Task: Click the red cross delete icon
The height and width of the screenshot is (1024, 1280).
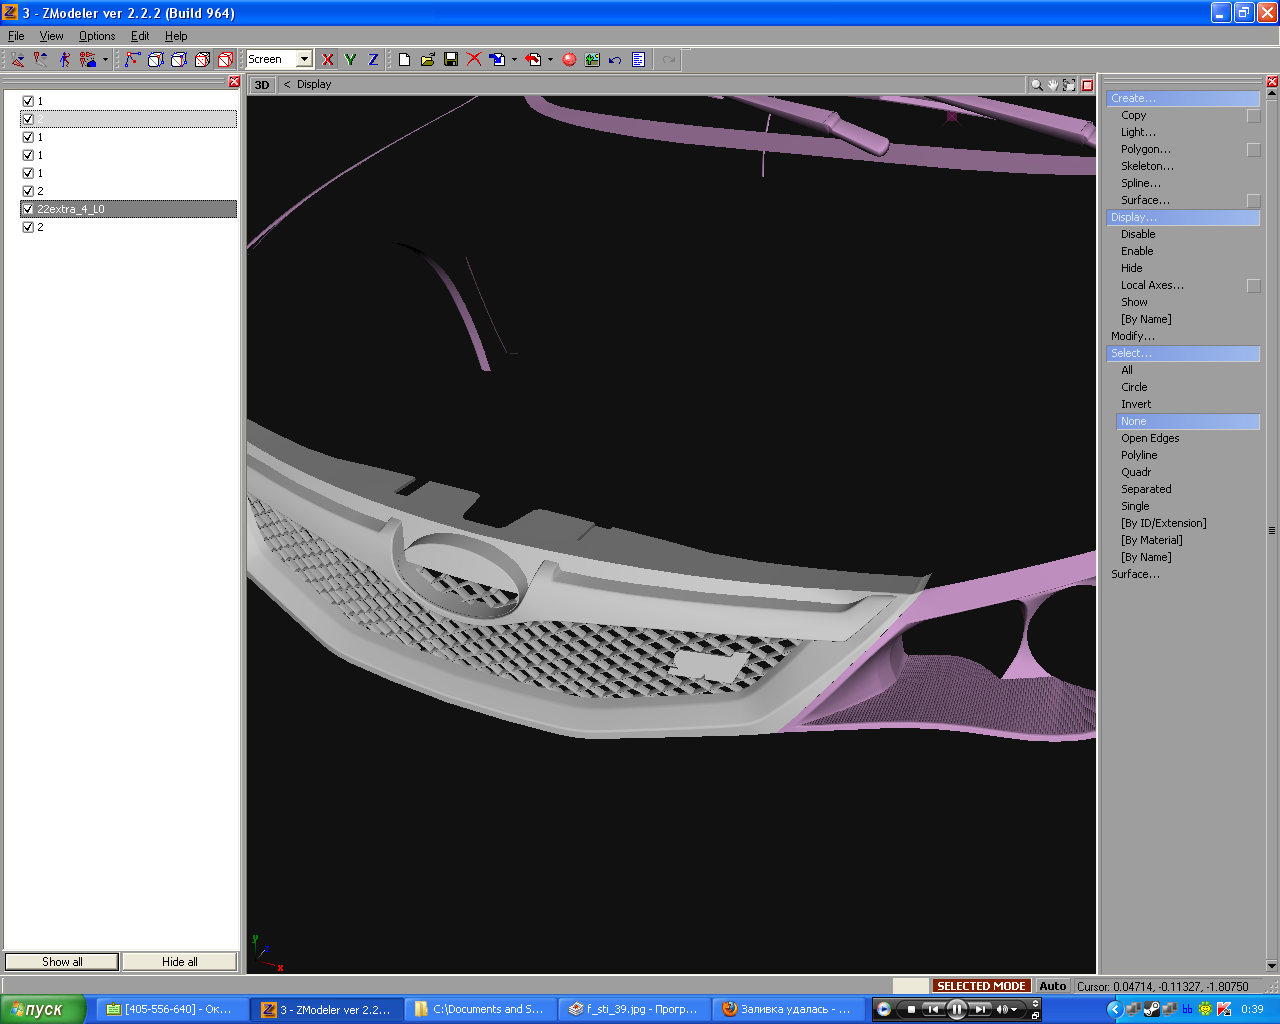Action: click(x=474, y=60)
